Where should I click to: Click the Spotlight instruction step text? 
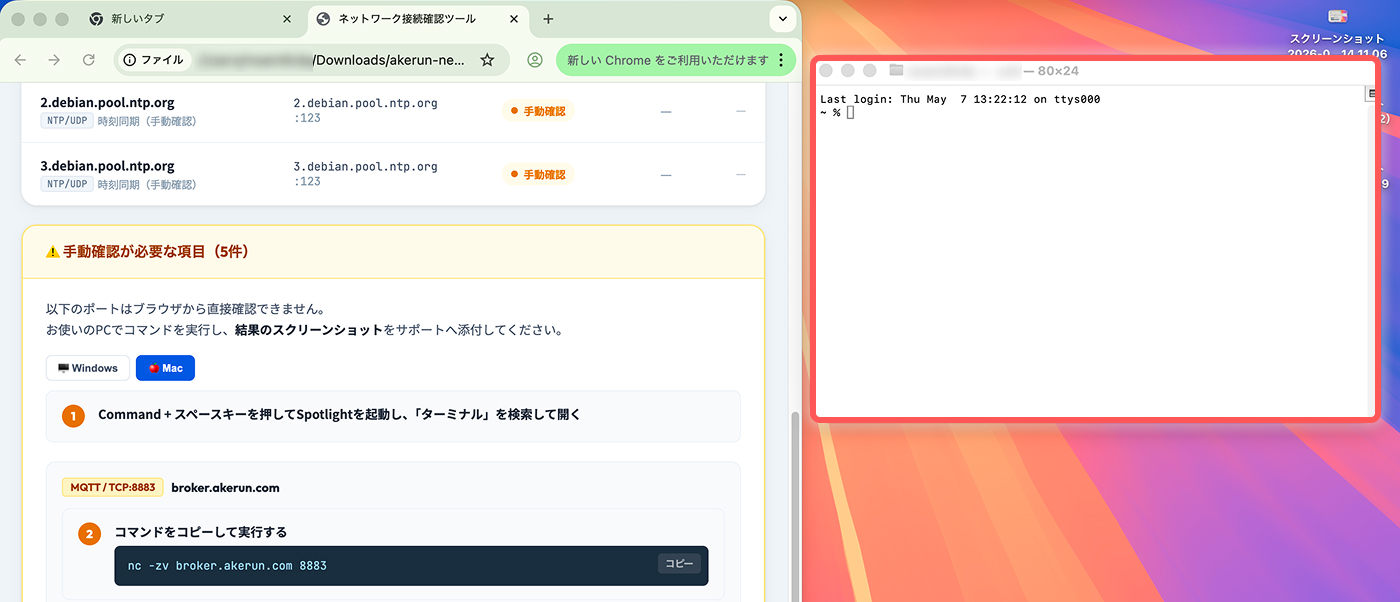339,414
